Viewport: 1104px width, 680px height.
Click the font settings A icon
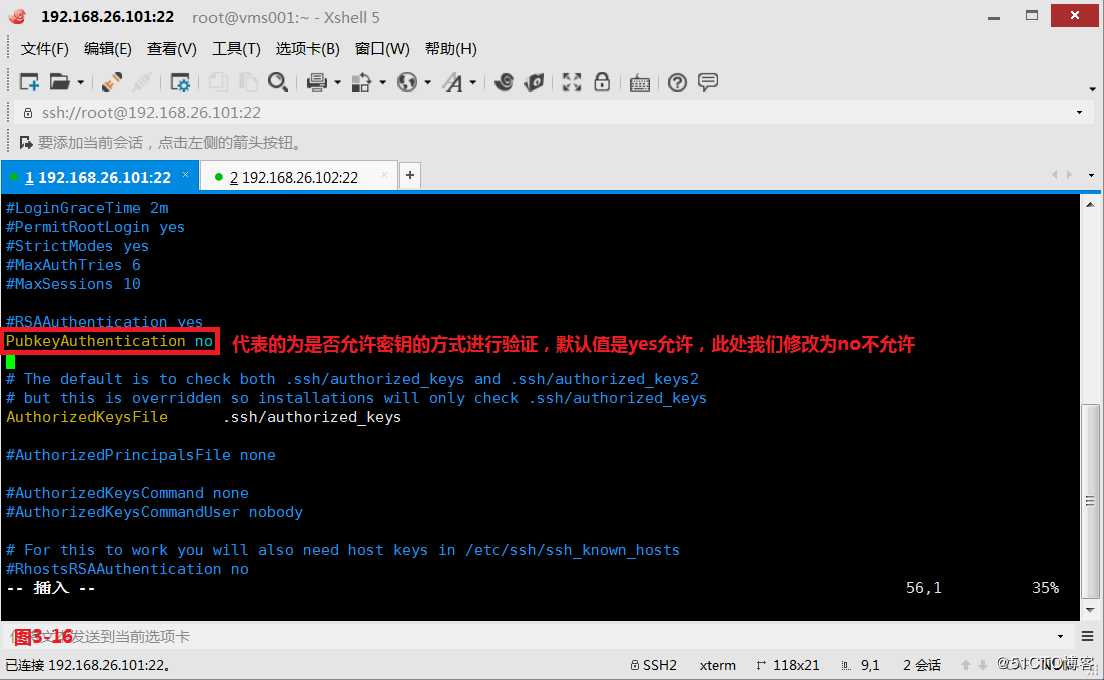453,81
